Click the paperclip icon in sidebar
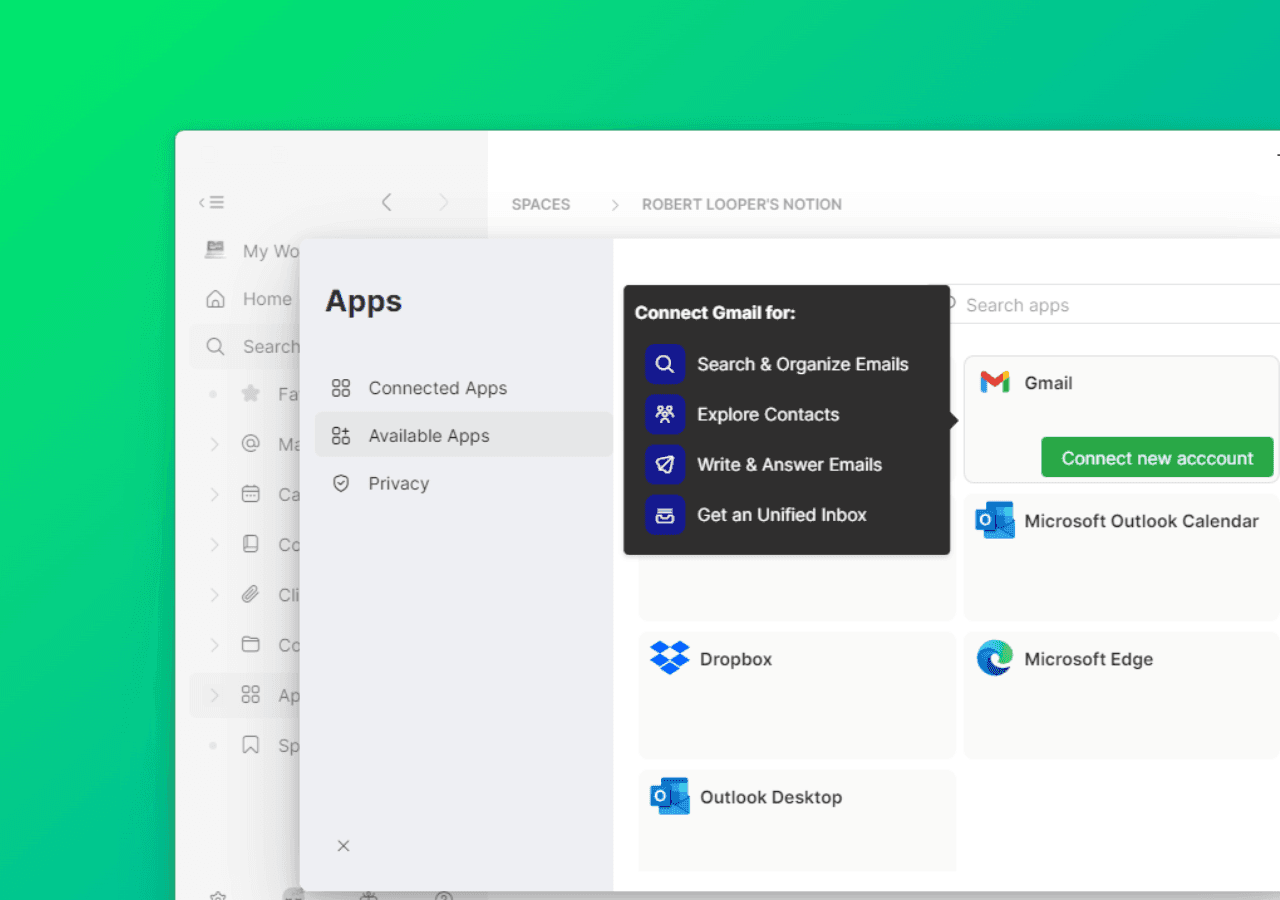Screen dimensions: 1280x900 click(x=251, y=595)
